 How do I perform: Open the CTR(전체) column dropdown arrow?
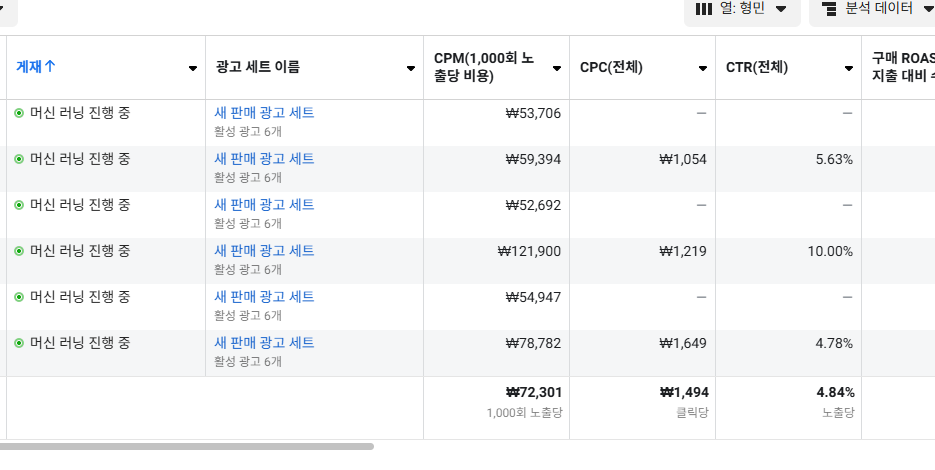pyautogui.click(x=849, y=69)
